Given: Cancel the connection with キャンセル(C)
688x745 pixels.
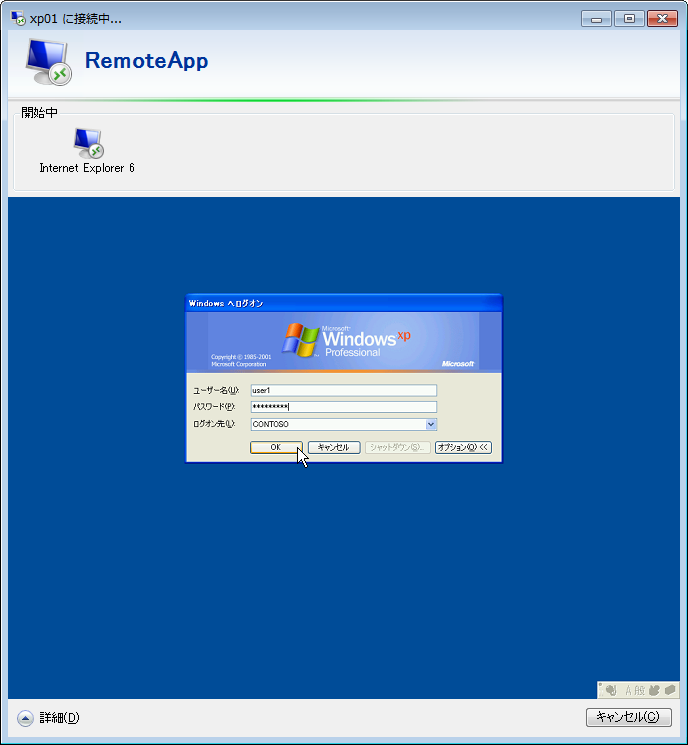Looking at the screenshot, I should coord(628,717).
